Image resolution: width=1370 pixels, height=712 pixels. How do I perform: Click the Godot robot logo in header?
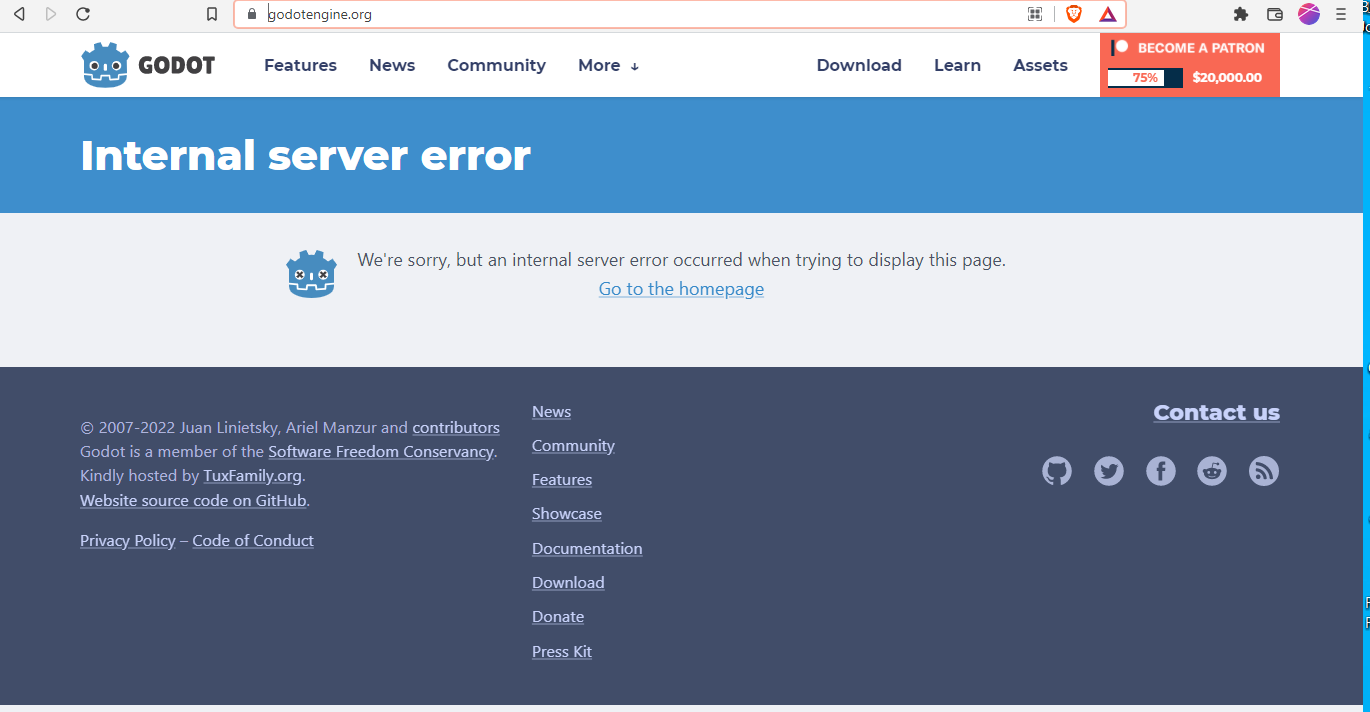(x=107, y=64)
